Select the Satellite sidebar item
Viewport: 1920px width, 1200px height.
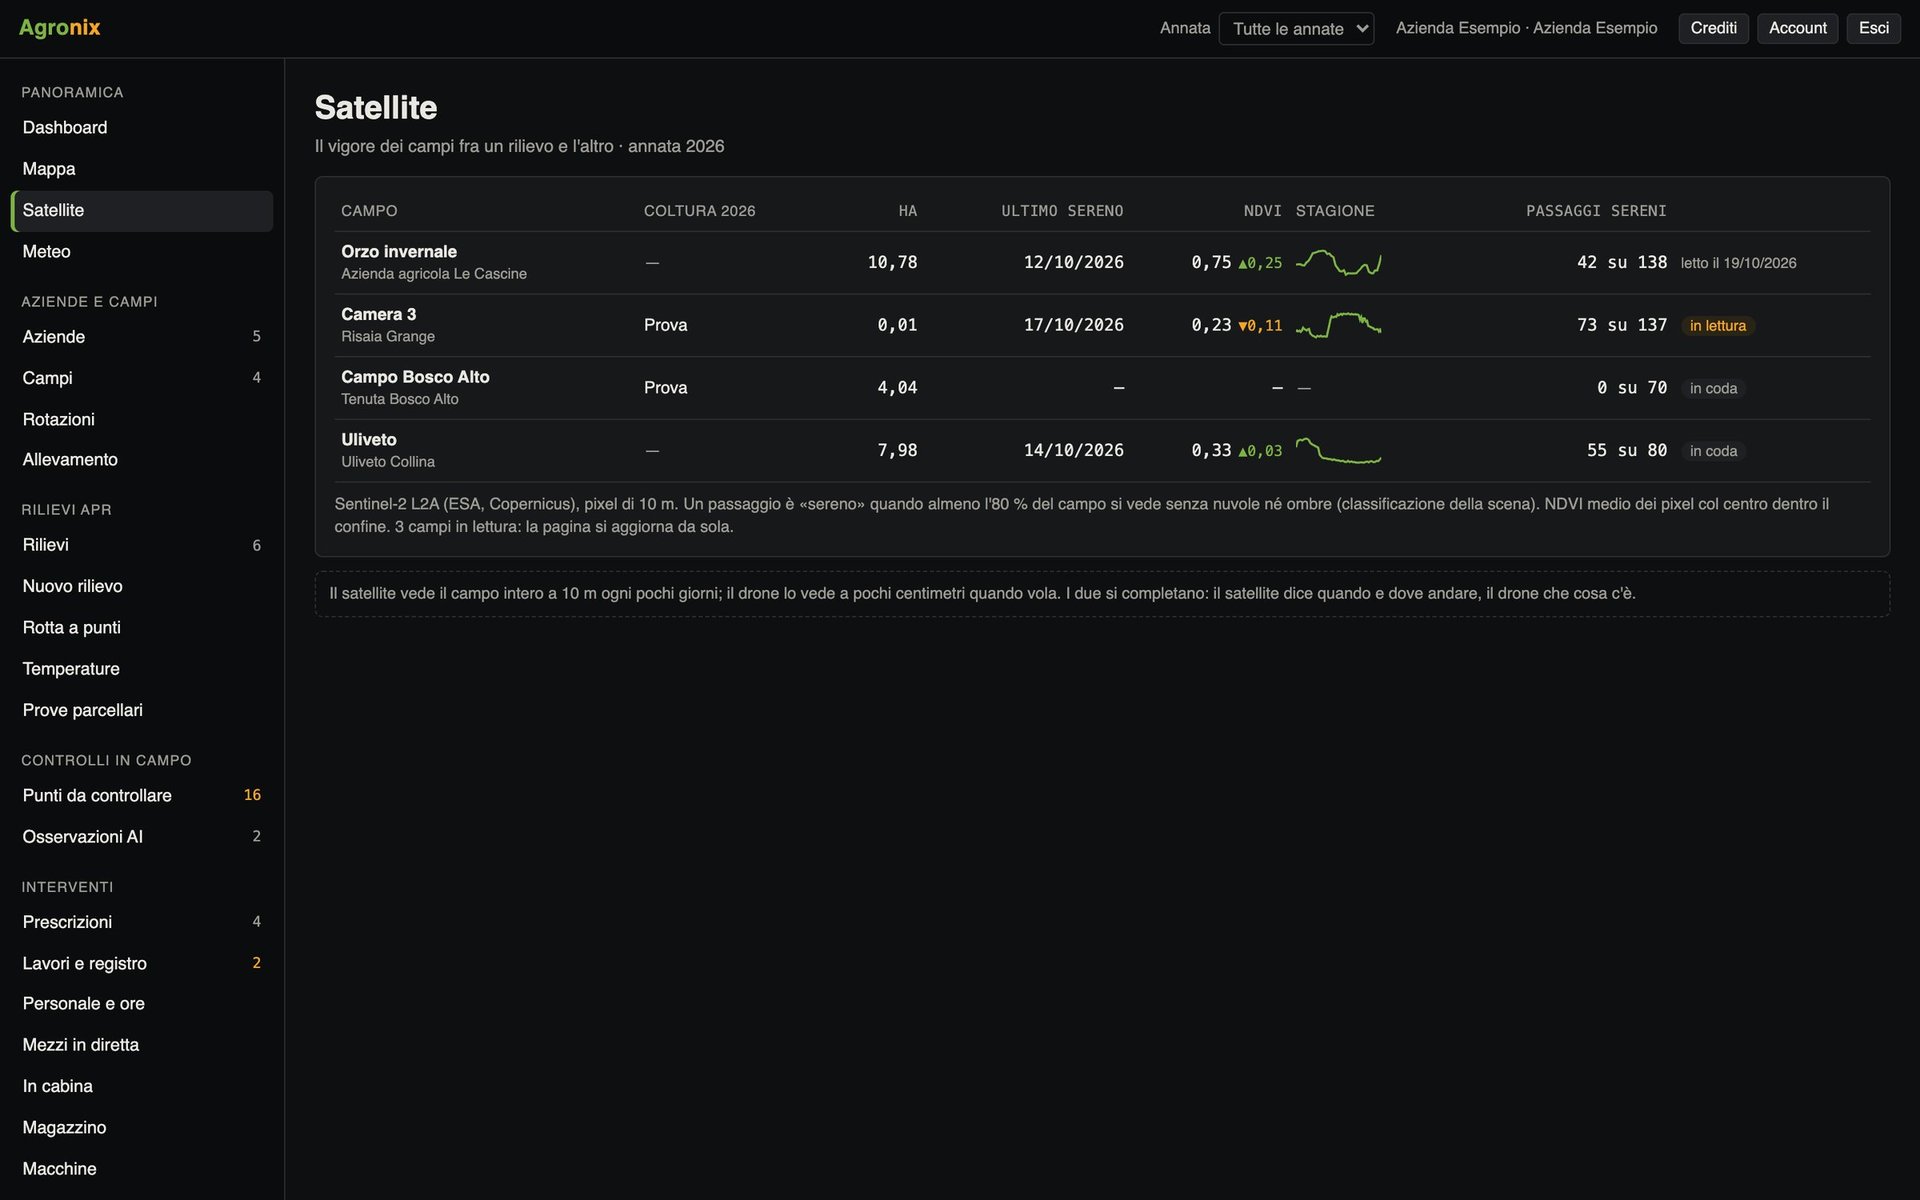point(141,211)
